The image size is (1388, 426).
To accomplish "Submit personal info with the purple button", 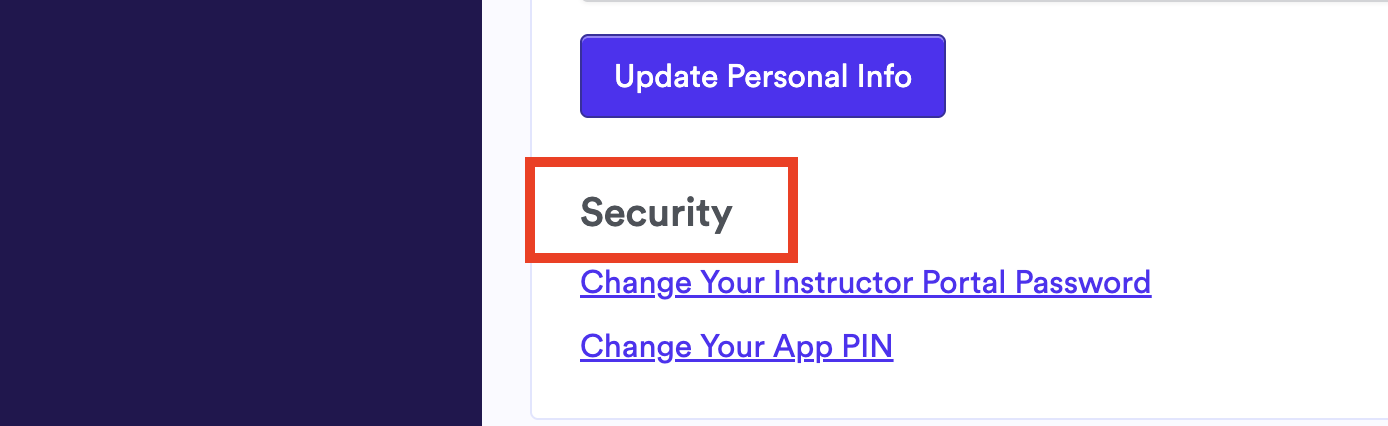I will (x=762, y=77).
